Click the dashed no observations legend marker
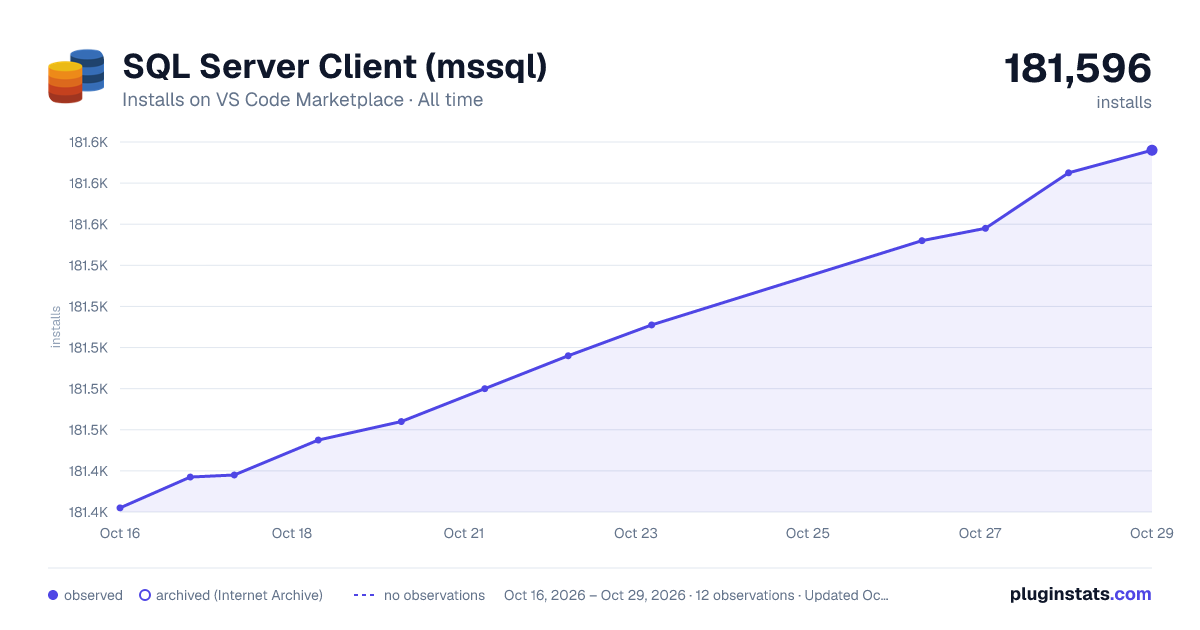The width and height of the screenshot is (1200, 630). coord(363,595)
